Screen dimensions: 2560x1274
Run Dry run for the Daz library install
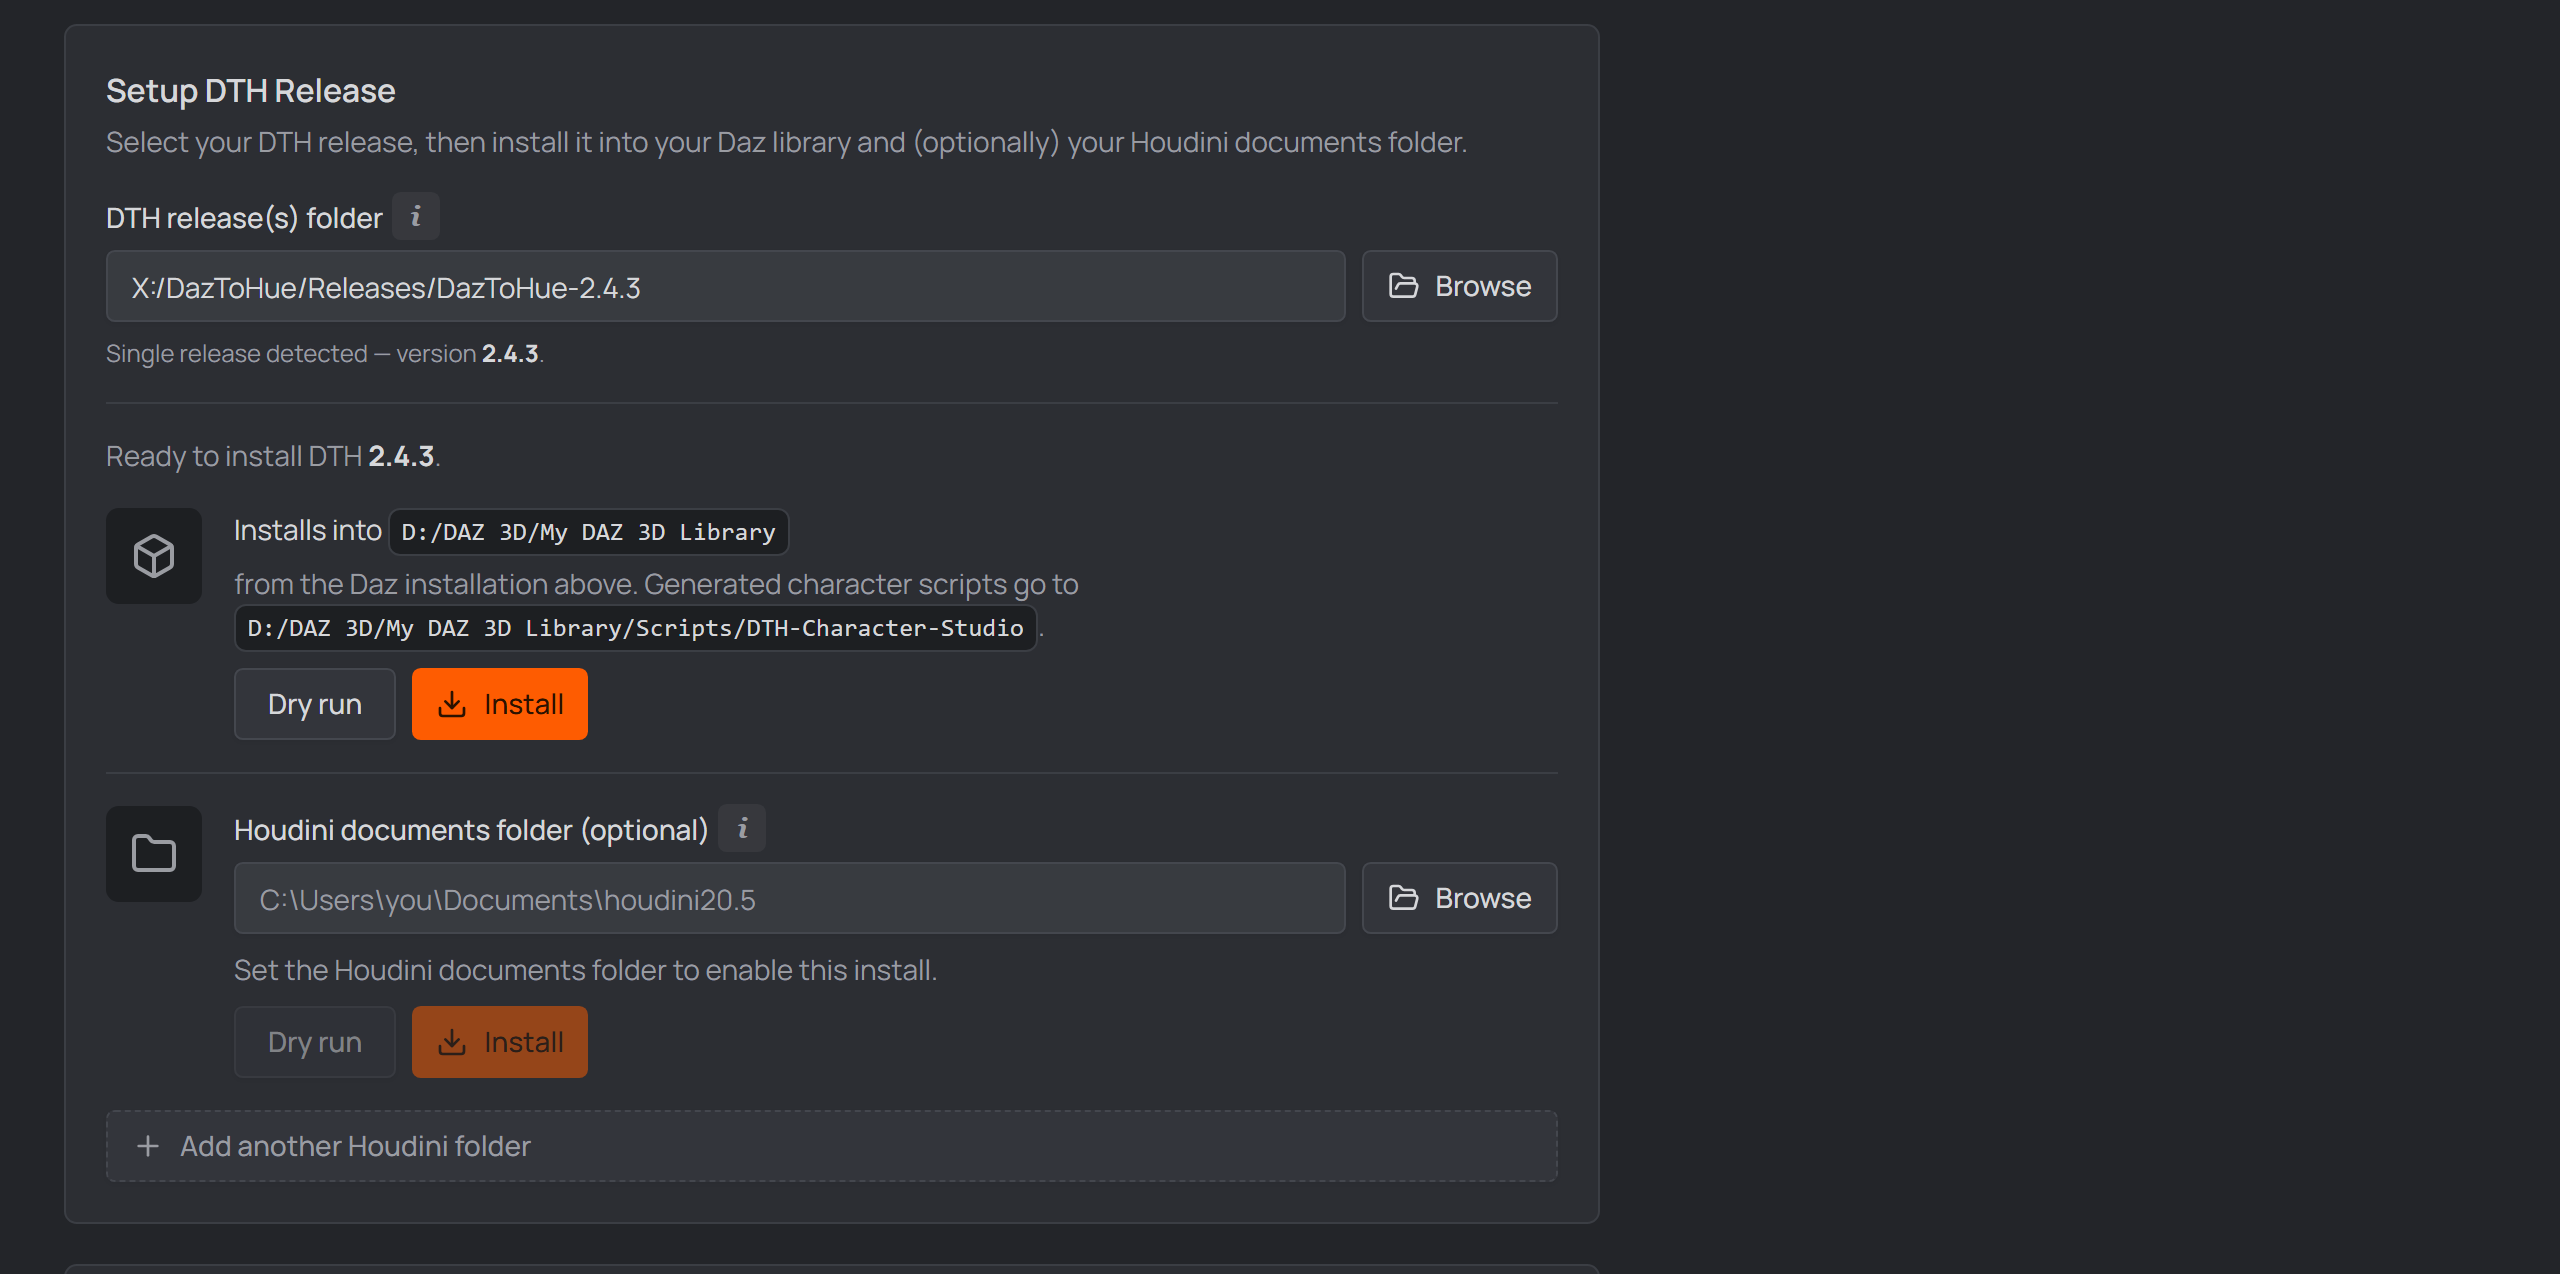(315, 704)
